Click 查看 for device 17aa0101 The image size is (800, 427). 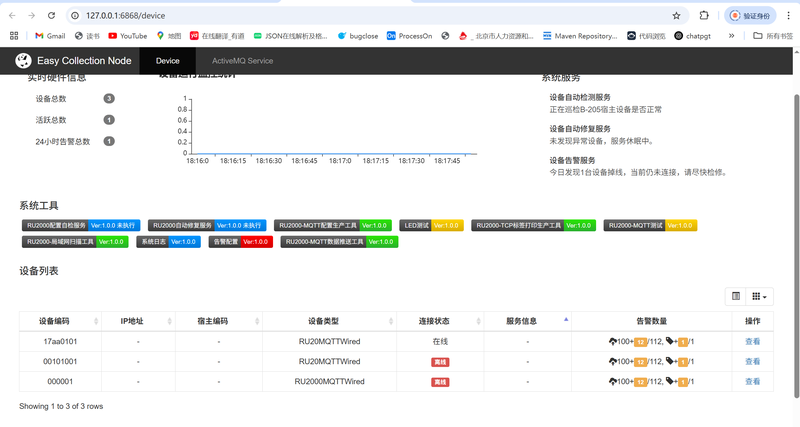tap(753, 341)
